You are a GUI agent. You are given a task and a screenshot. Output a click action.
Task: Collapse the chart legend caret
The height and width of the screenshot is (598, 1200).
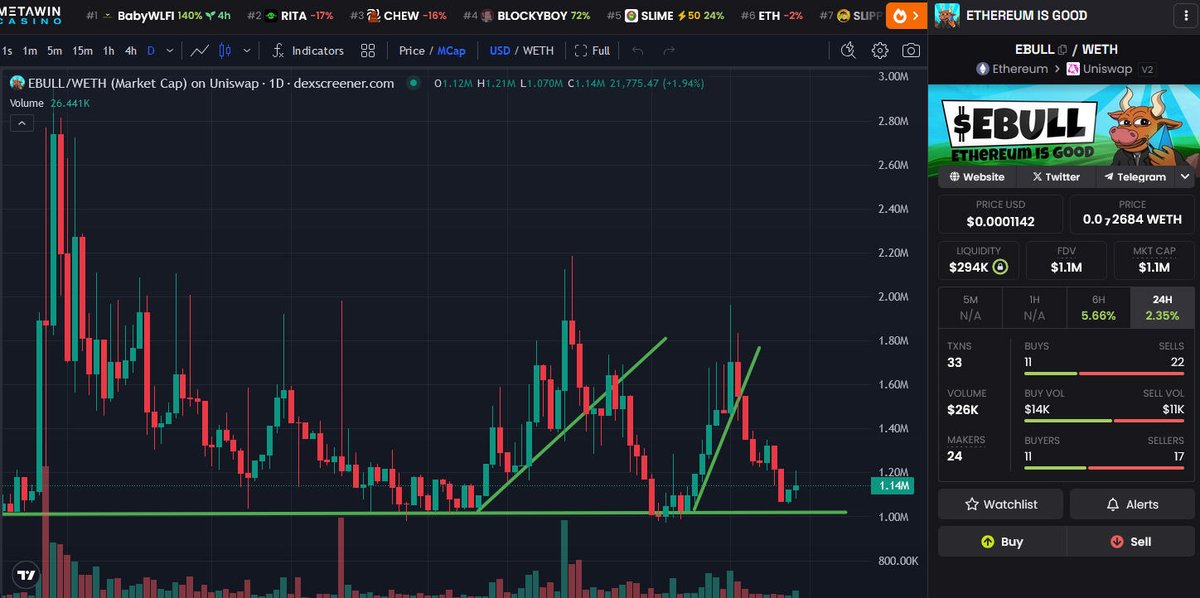tap(21, 123)
